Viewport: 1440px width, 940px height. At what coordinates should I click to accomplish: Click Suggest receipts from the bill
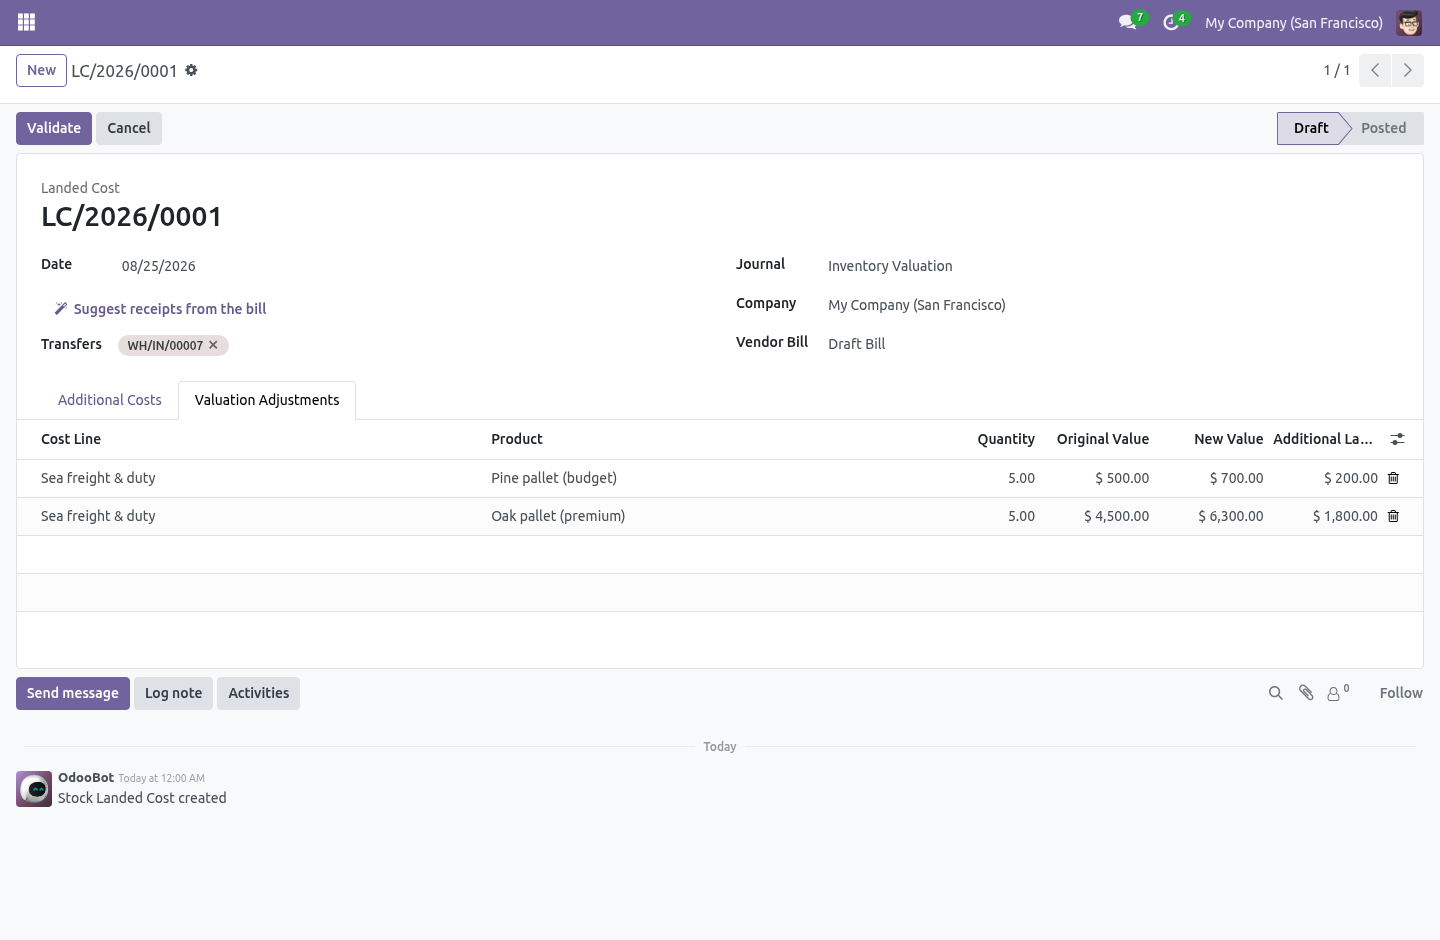click(x=160, y=309)
